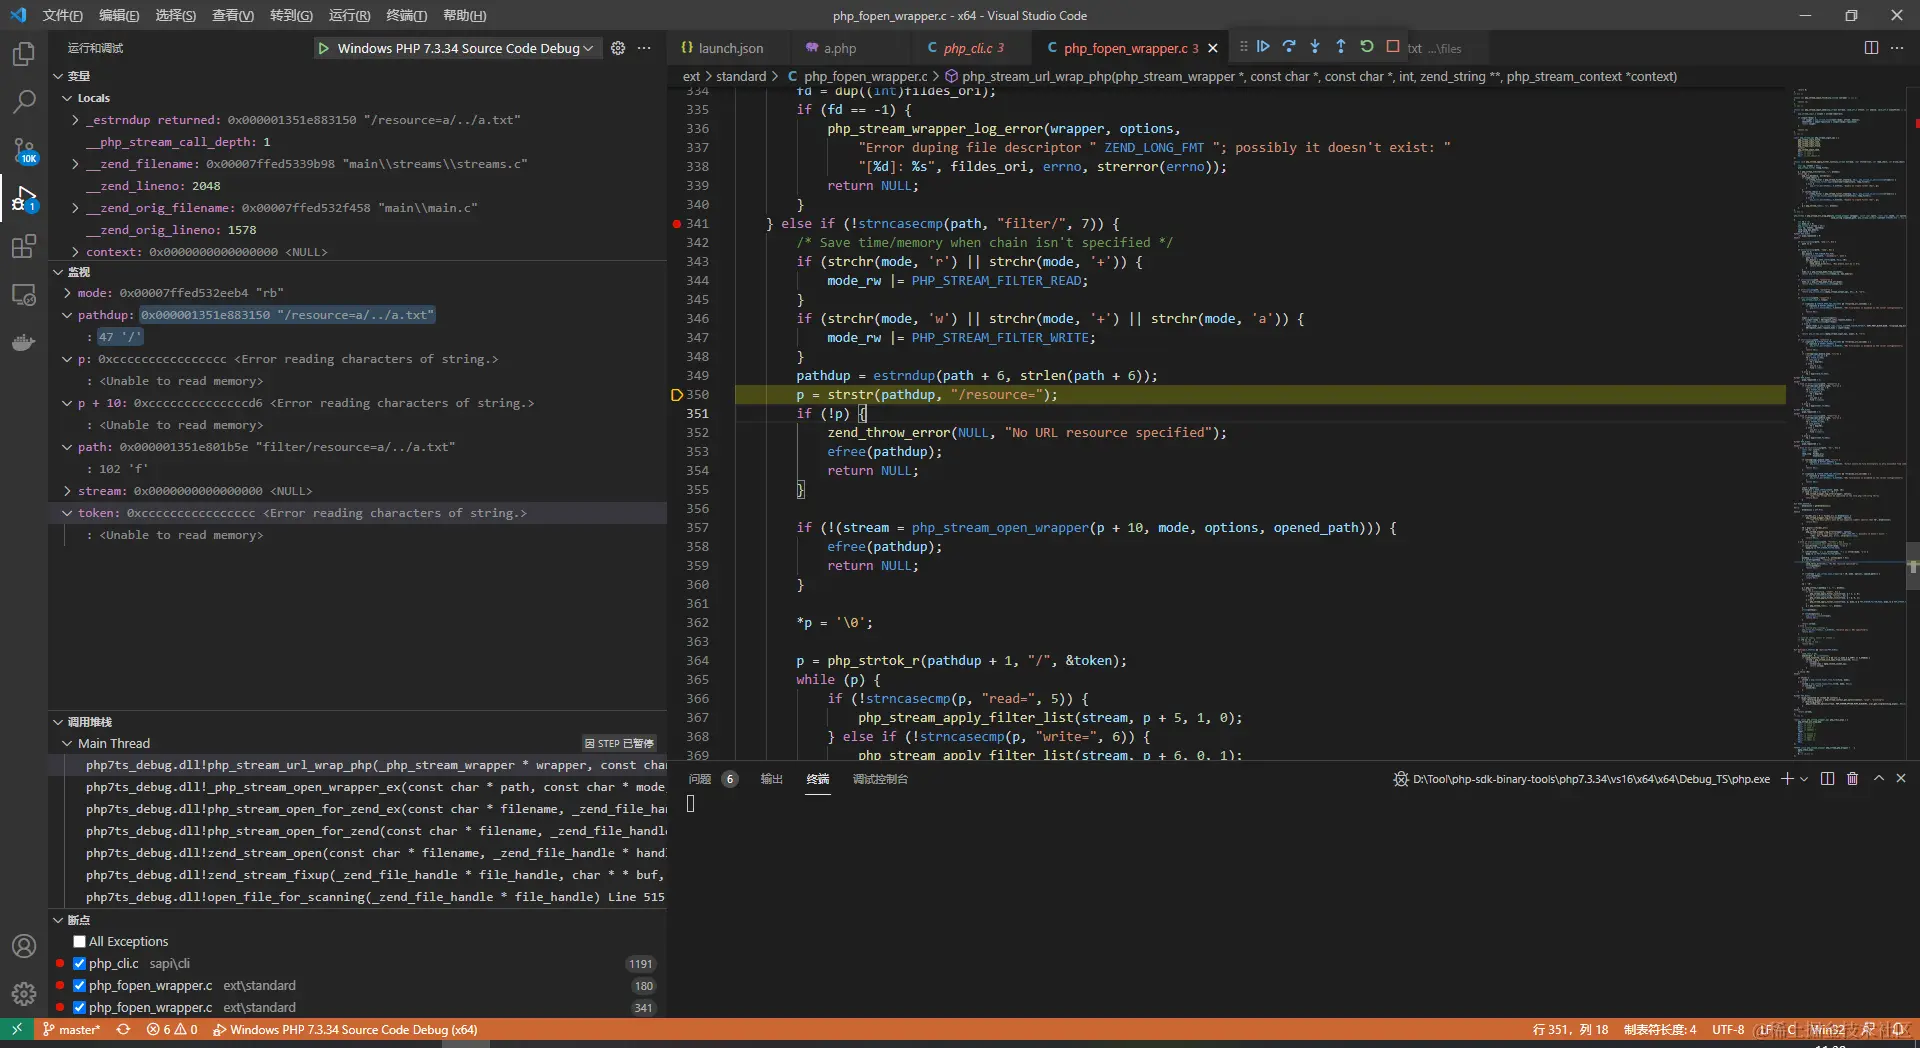Close the php_fopen_wrapper.c editor tab
The height and width of the screenshot is (1048, 1920).
(x=1213, y=48)
